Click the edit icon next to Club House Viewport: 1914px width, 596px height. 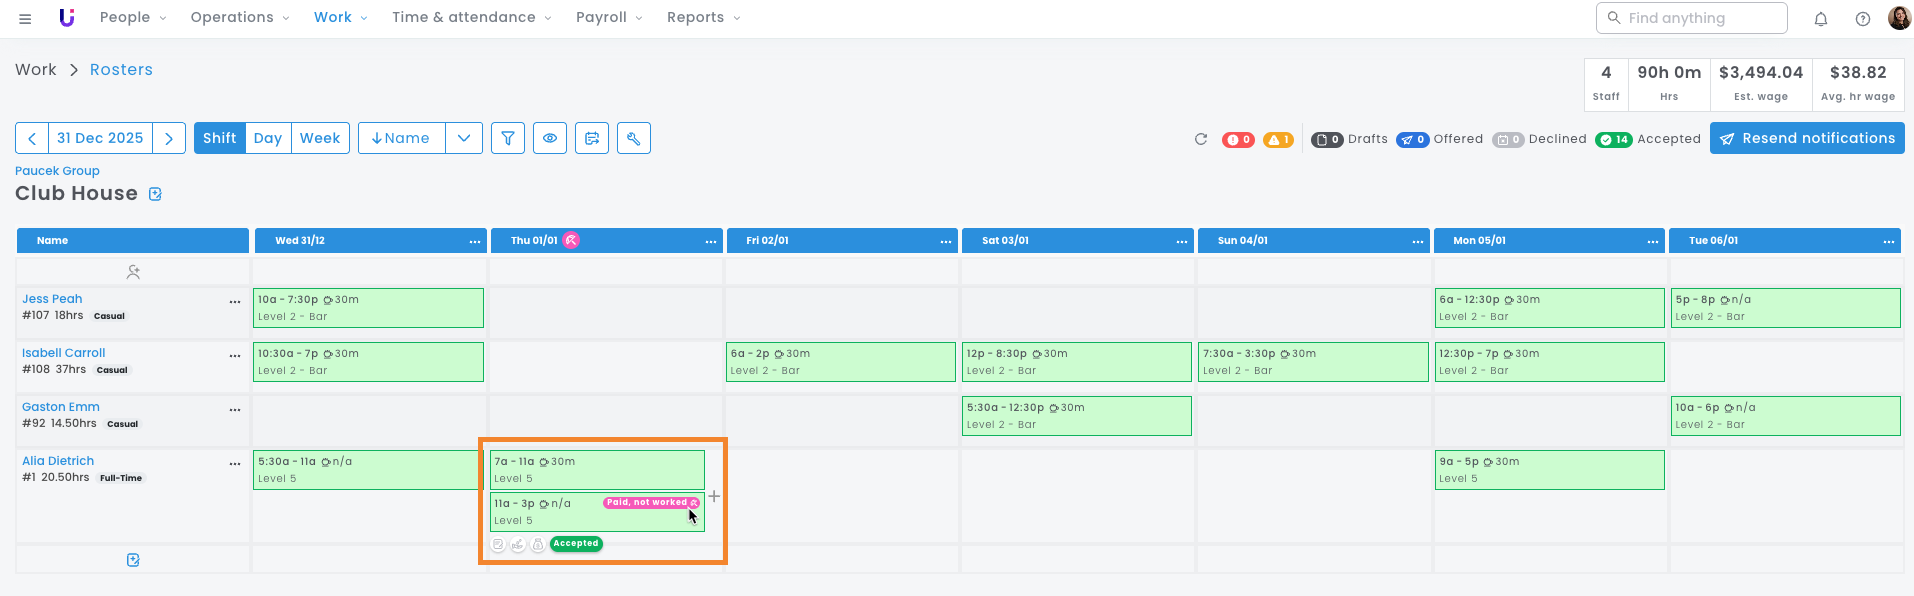(x=156, y=194)
